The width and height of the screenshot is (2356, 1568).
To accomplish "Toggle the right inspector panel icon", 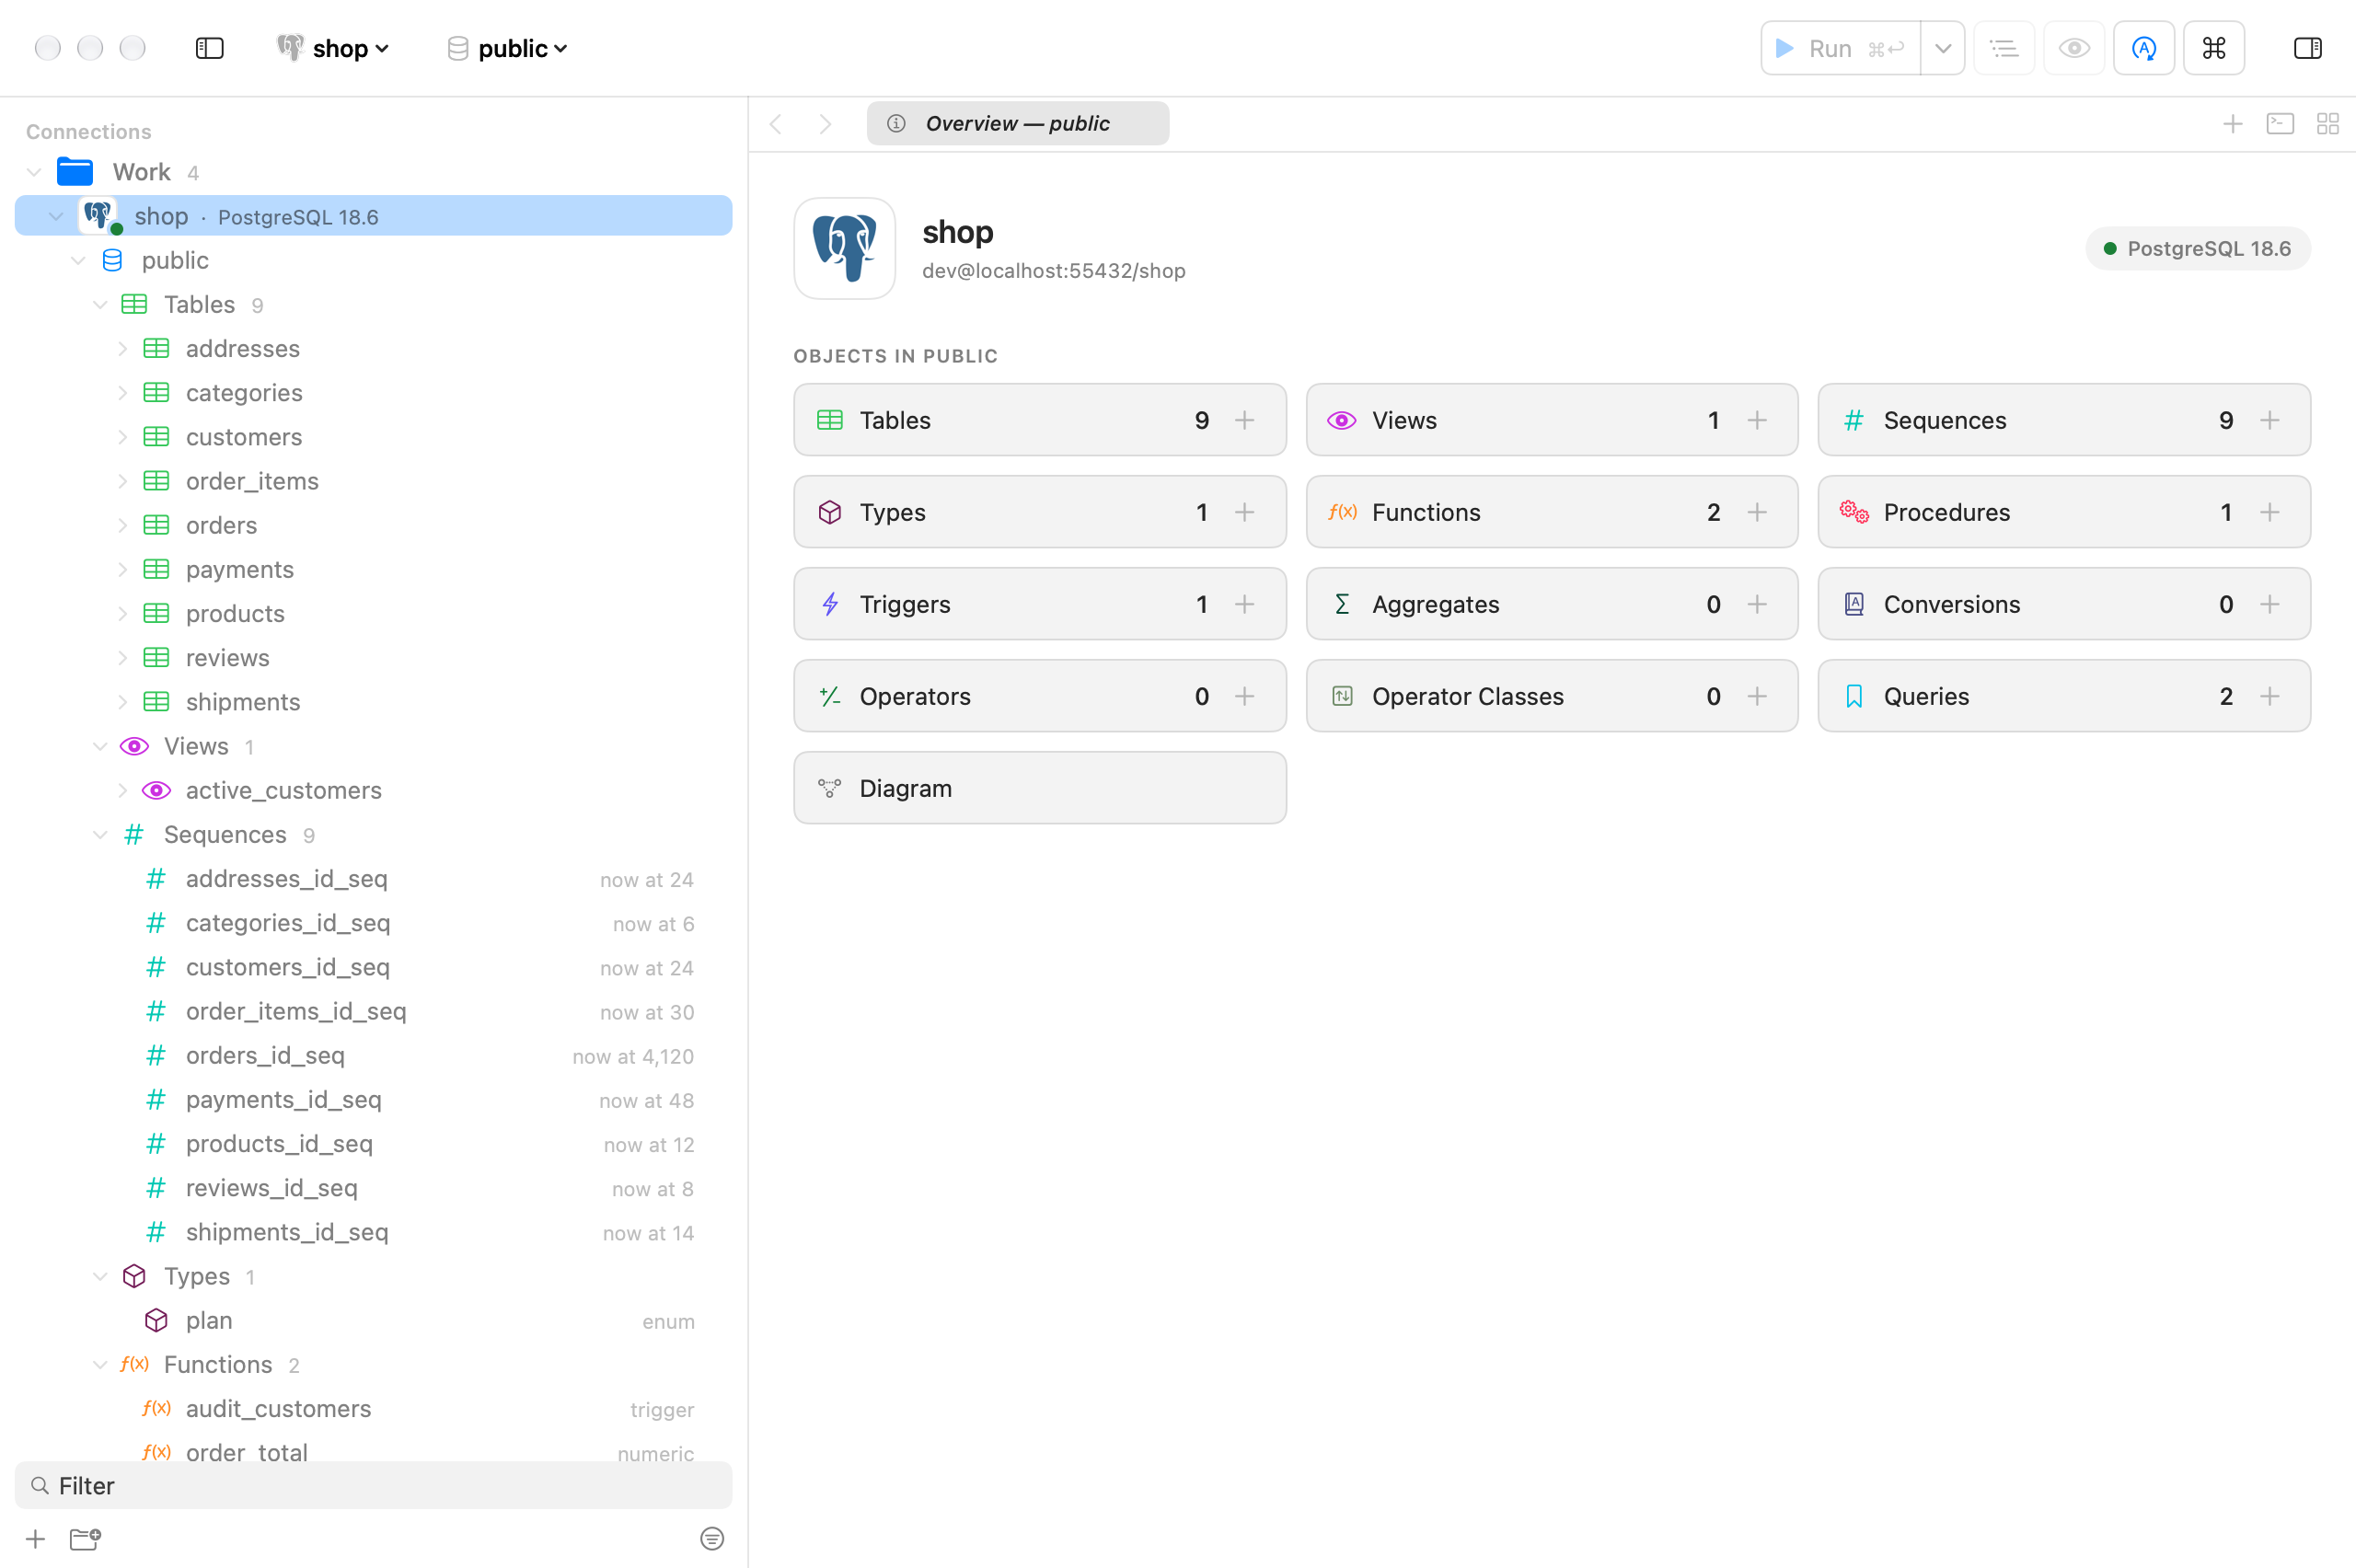I will point(2307,48).
